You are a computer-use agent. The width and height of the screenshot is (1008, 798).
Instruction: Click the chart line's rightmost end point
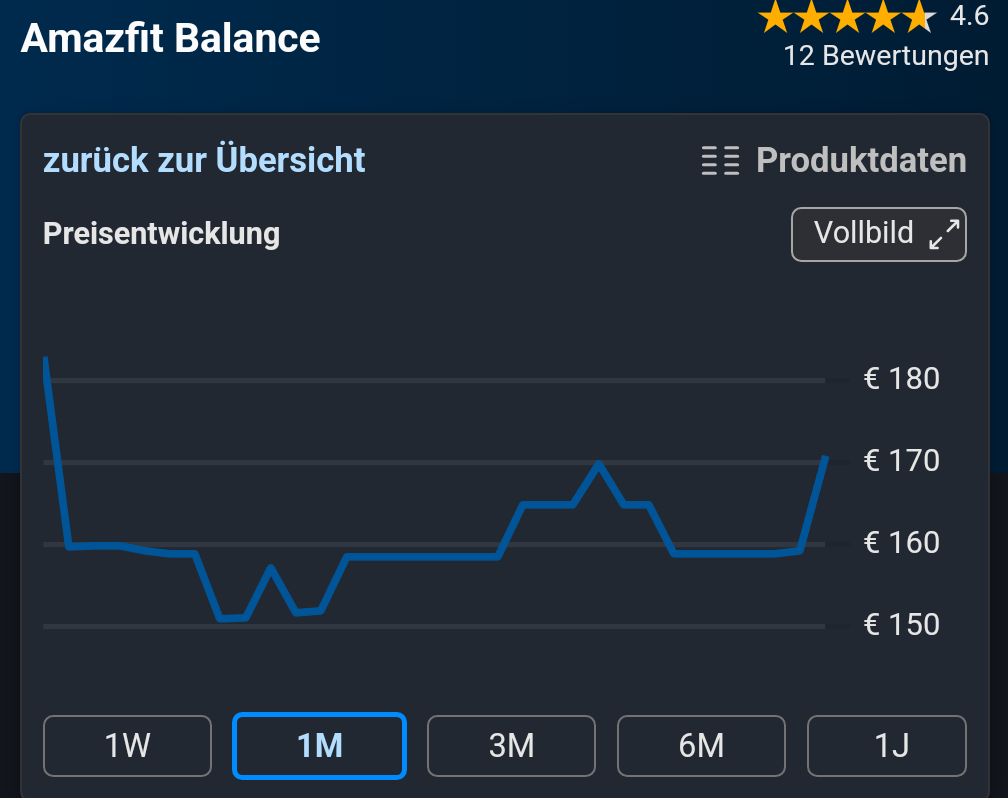825,457
